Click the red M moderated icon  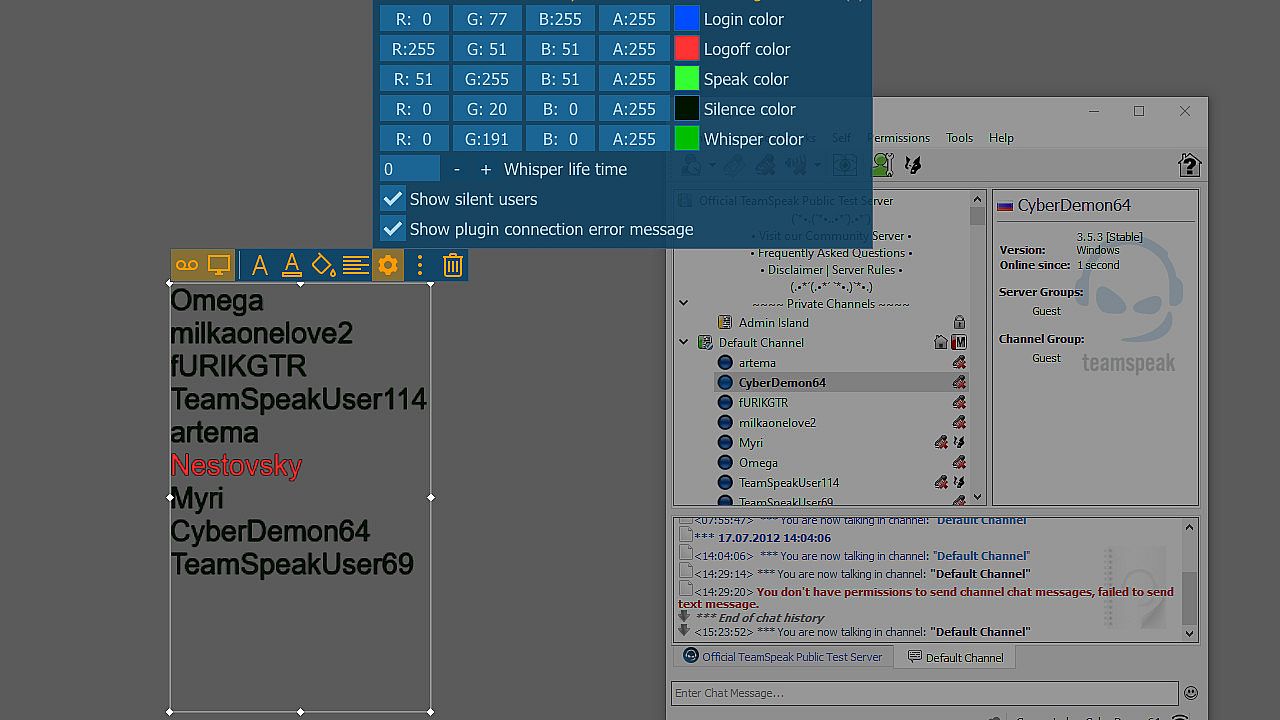(x=959, y=342)
